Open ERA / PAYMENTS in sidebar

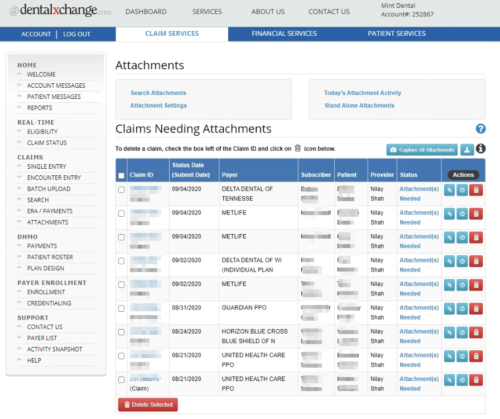(x=50, y=211)
